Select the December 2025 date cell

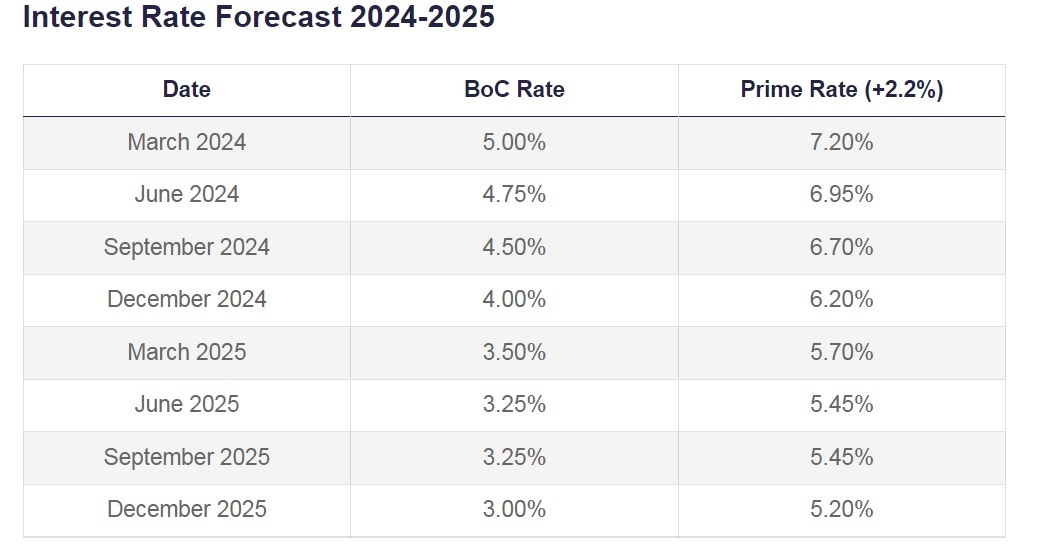(187, 509)
